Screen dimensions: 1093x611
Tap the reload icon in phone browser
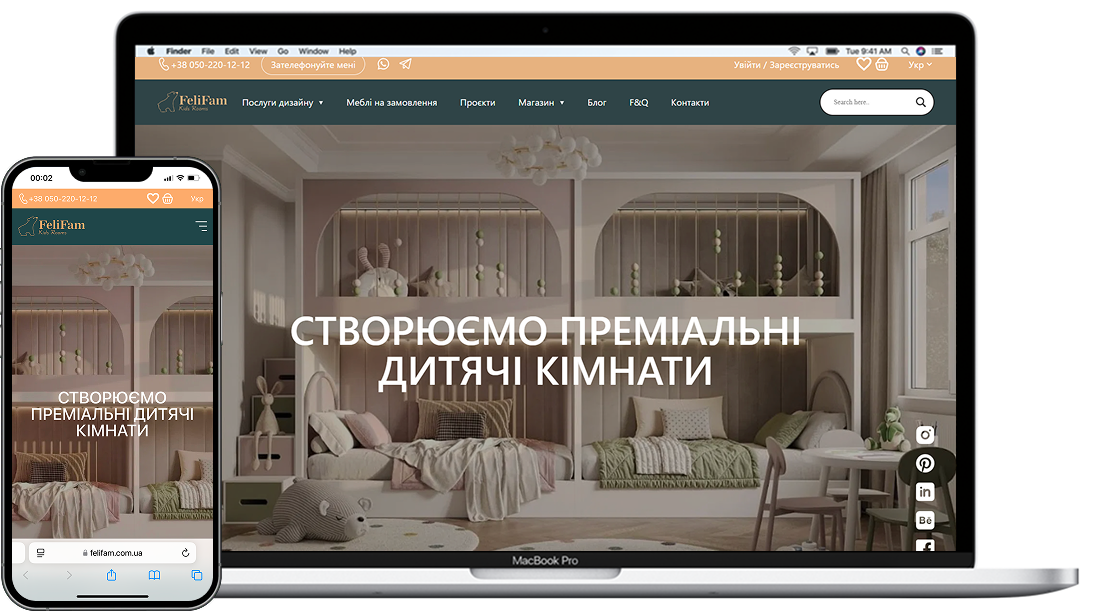click(x=185, y=552)
